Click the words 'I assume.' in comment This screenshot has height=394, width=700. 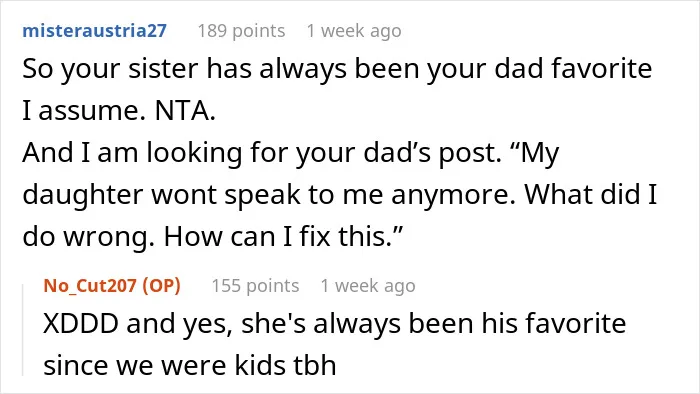(x=84, y=111)
